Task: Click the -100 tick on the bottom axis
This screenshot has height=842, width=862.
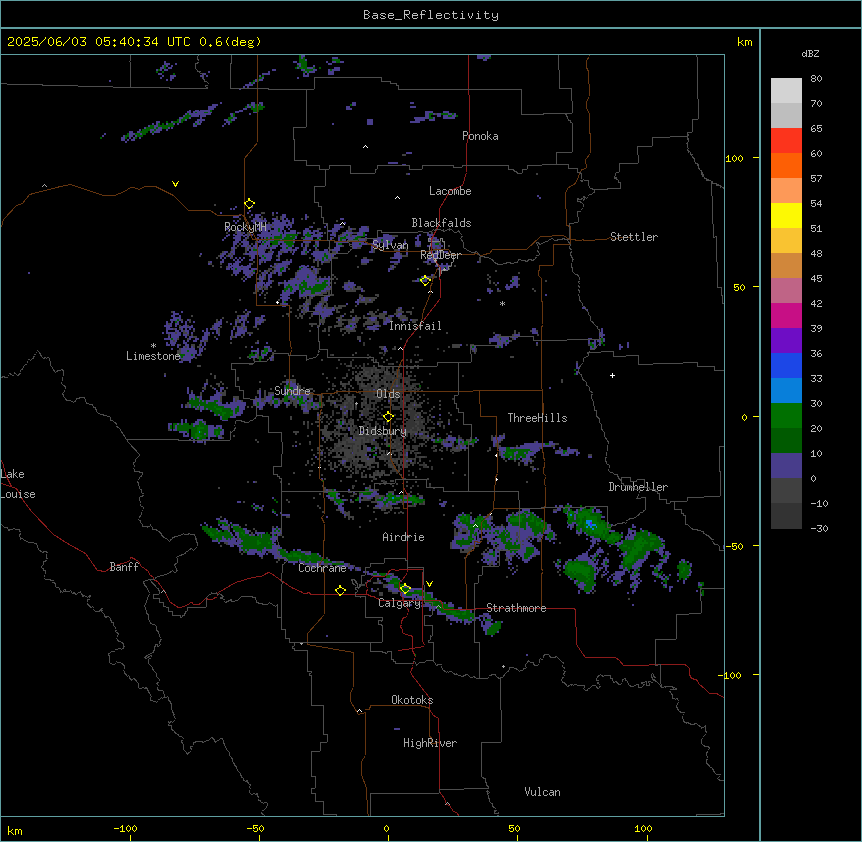Action: click(x=125, y=829)
